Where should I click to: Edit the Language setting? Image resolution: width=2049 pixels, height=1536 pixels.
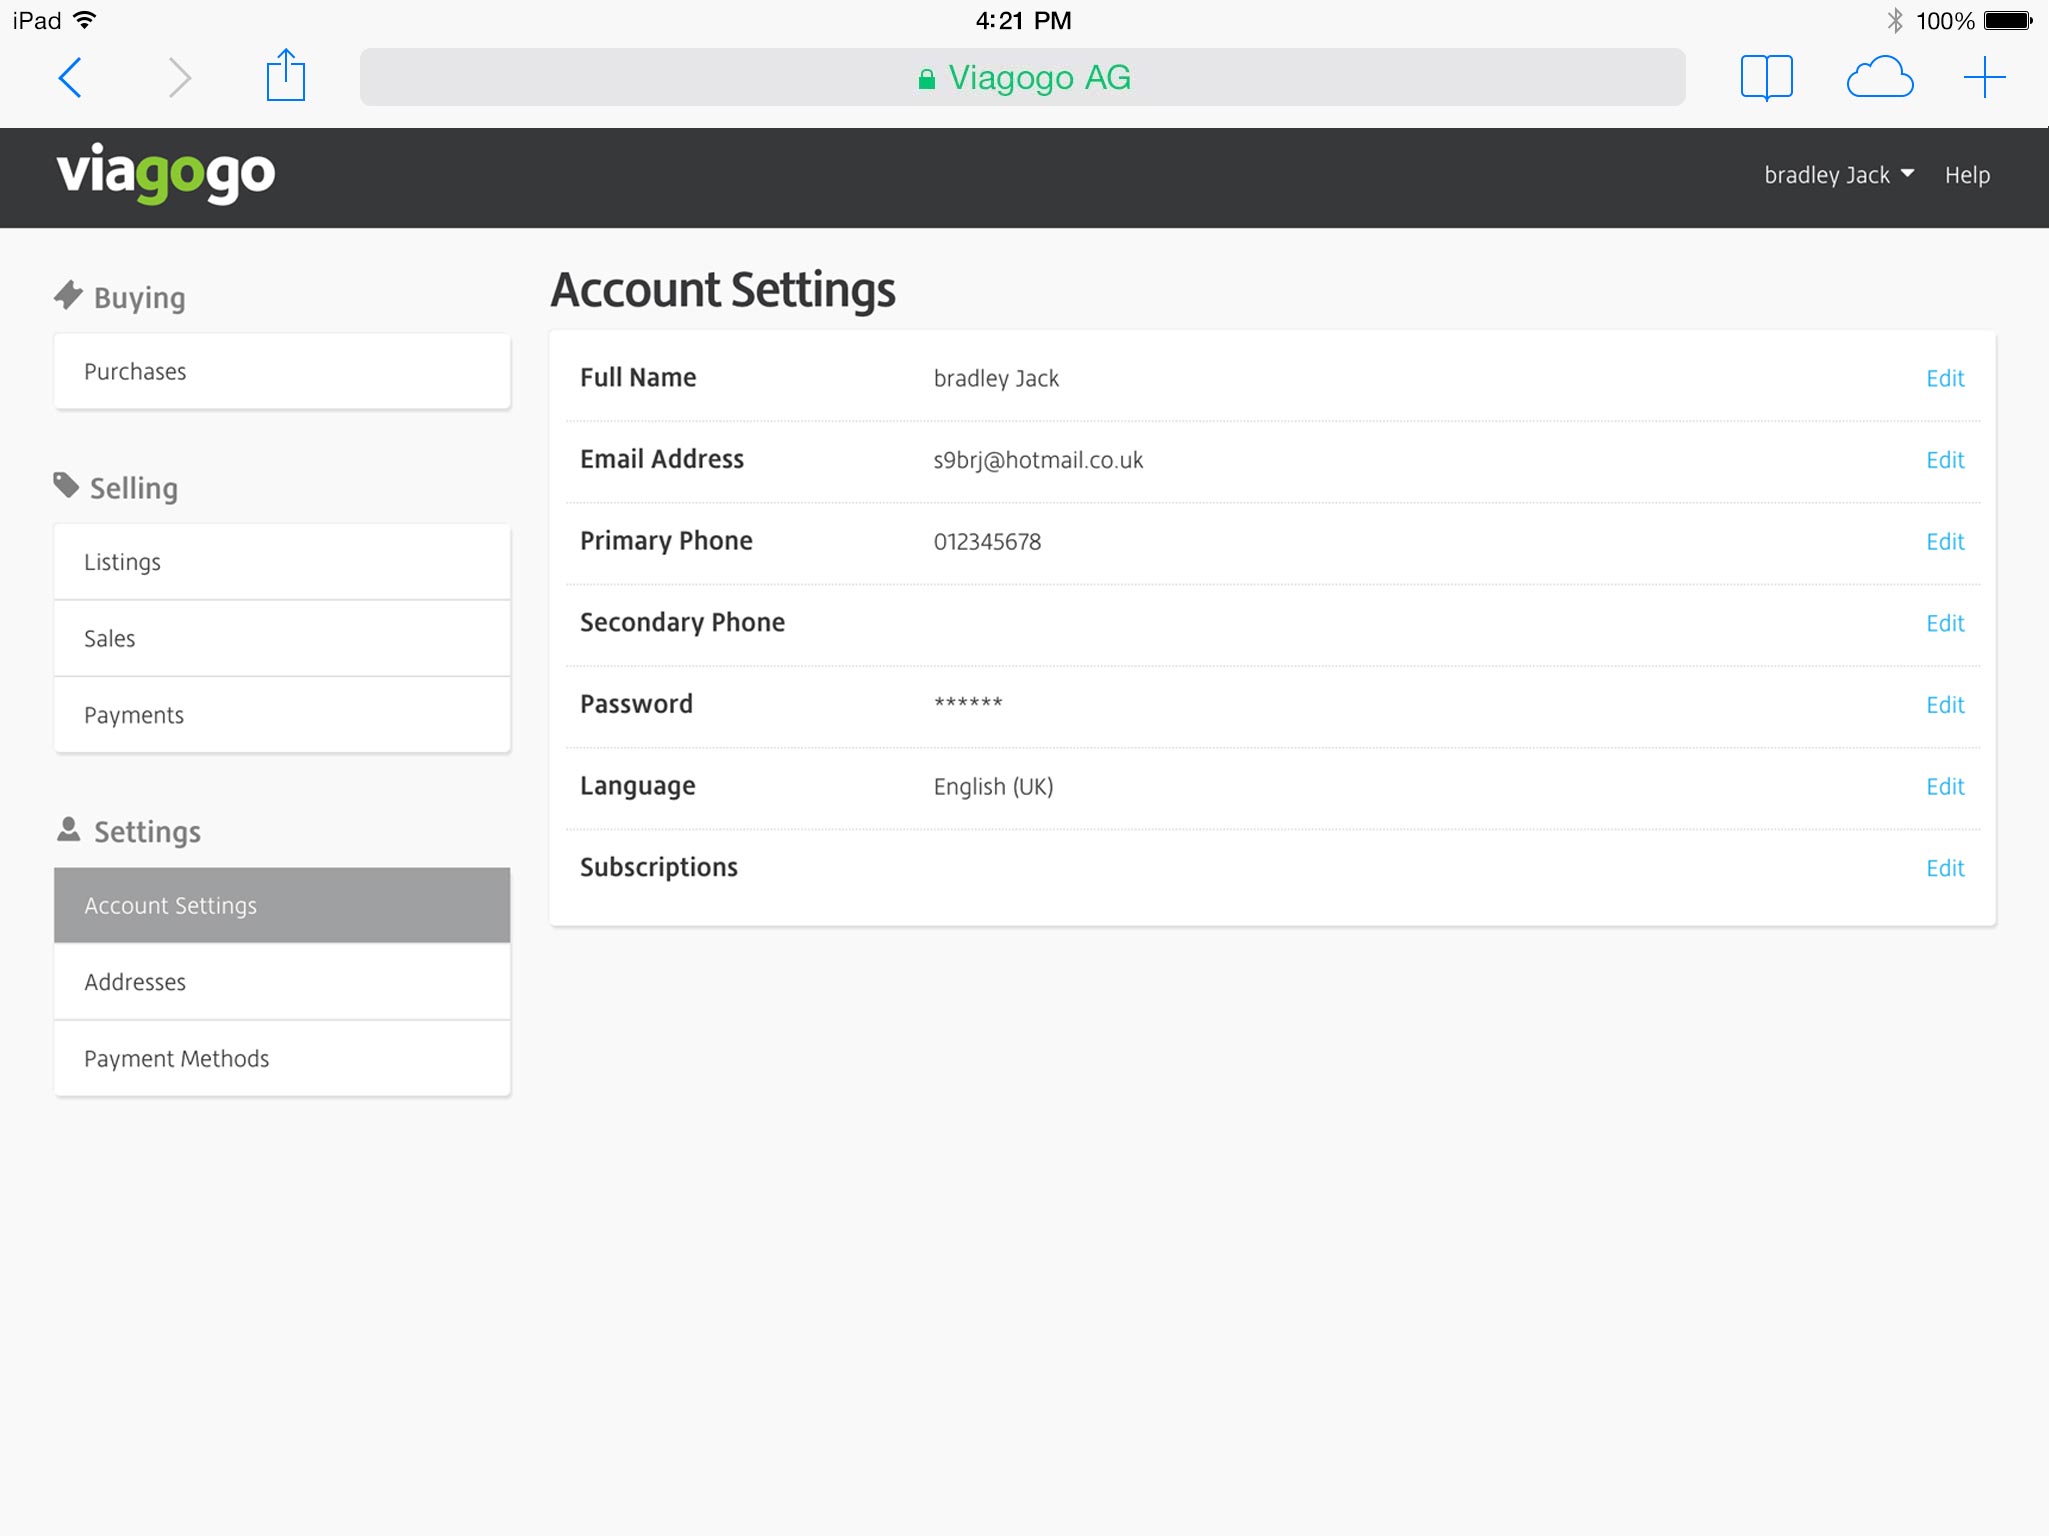point(1944,787)
